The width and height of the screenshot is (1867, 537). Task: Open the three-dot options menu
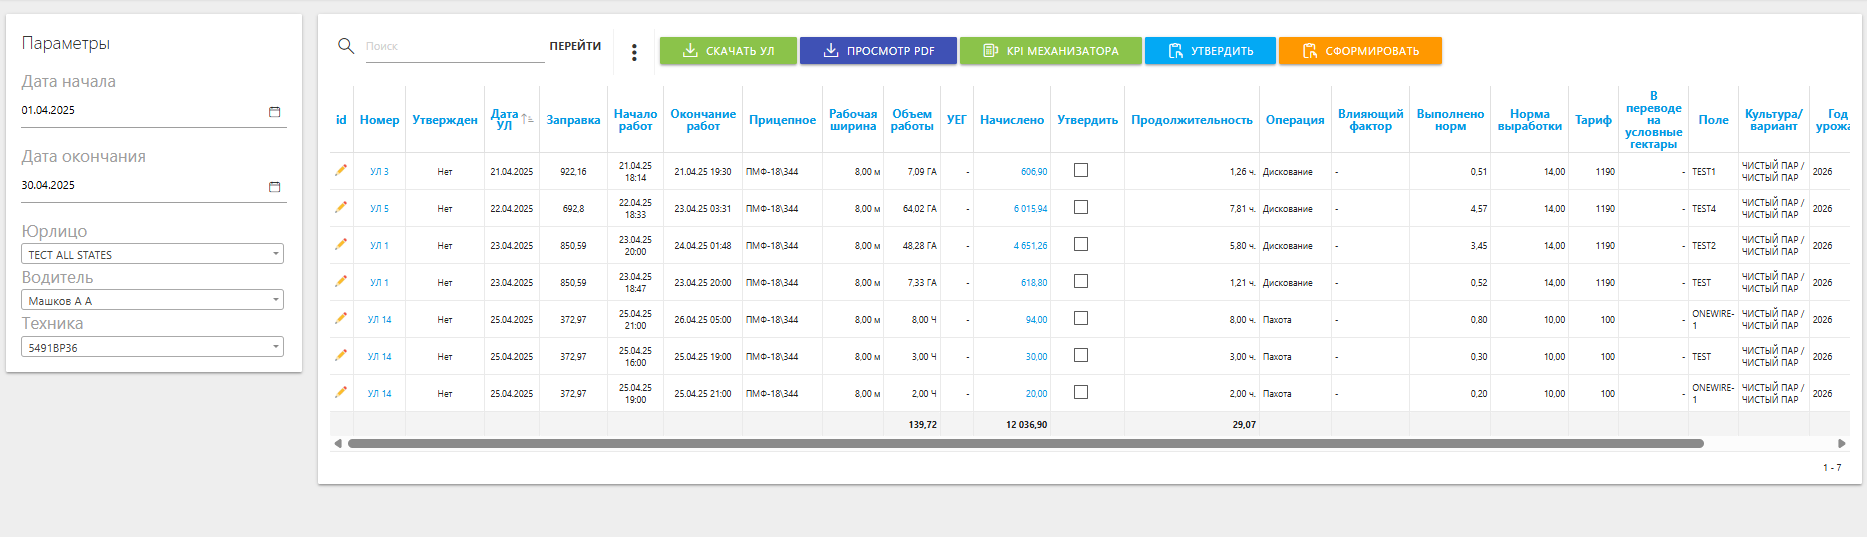tap(634, 52)
